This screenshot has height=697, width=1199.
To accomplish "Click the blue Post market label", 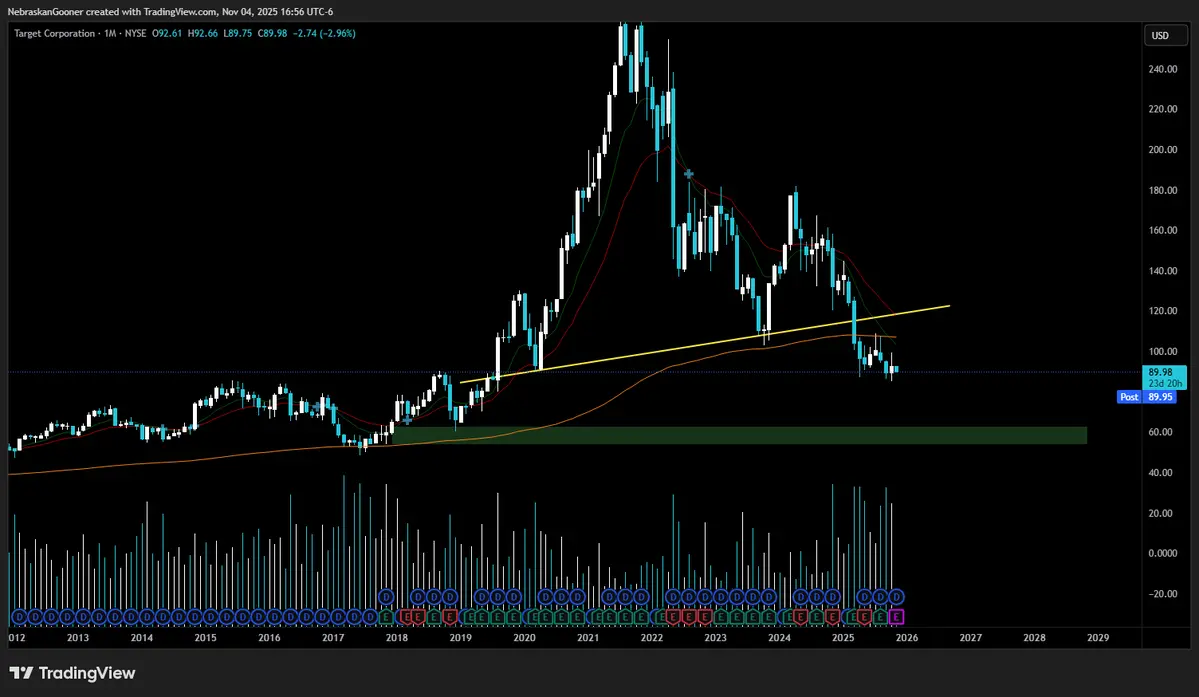I will pos(1129,397).
